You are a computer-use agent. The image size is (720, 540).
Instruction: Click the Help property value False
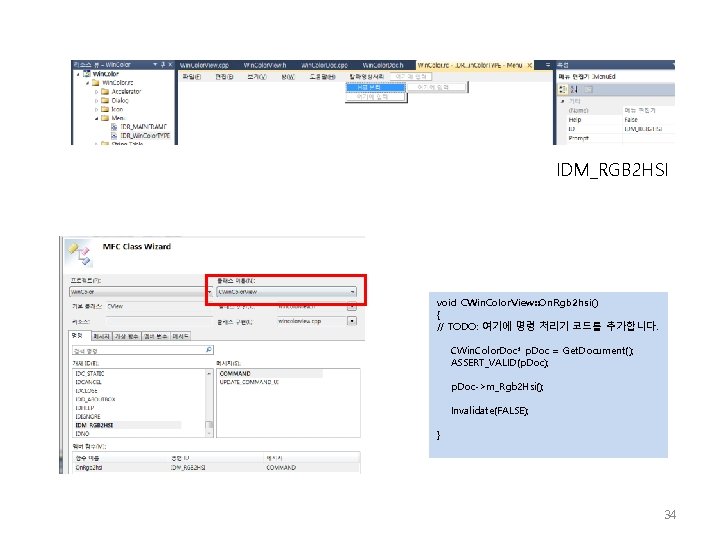[x=649, y=120]
